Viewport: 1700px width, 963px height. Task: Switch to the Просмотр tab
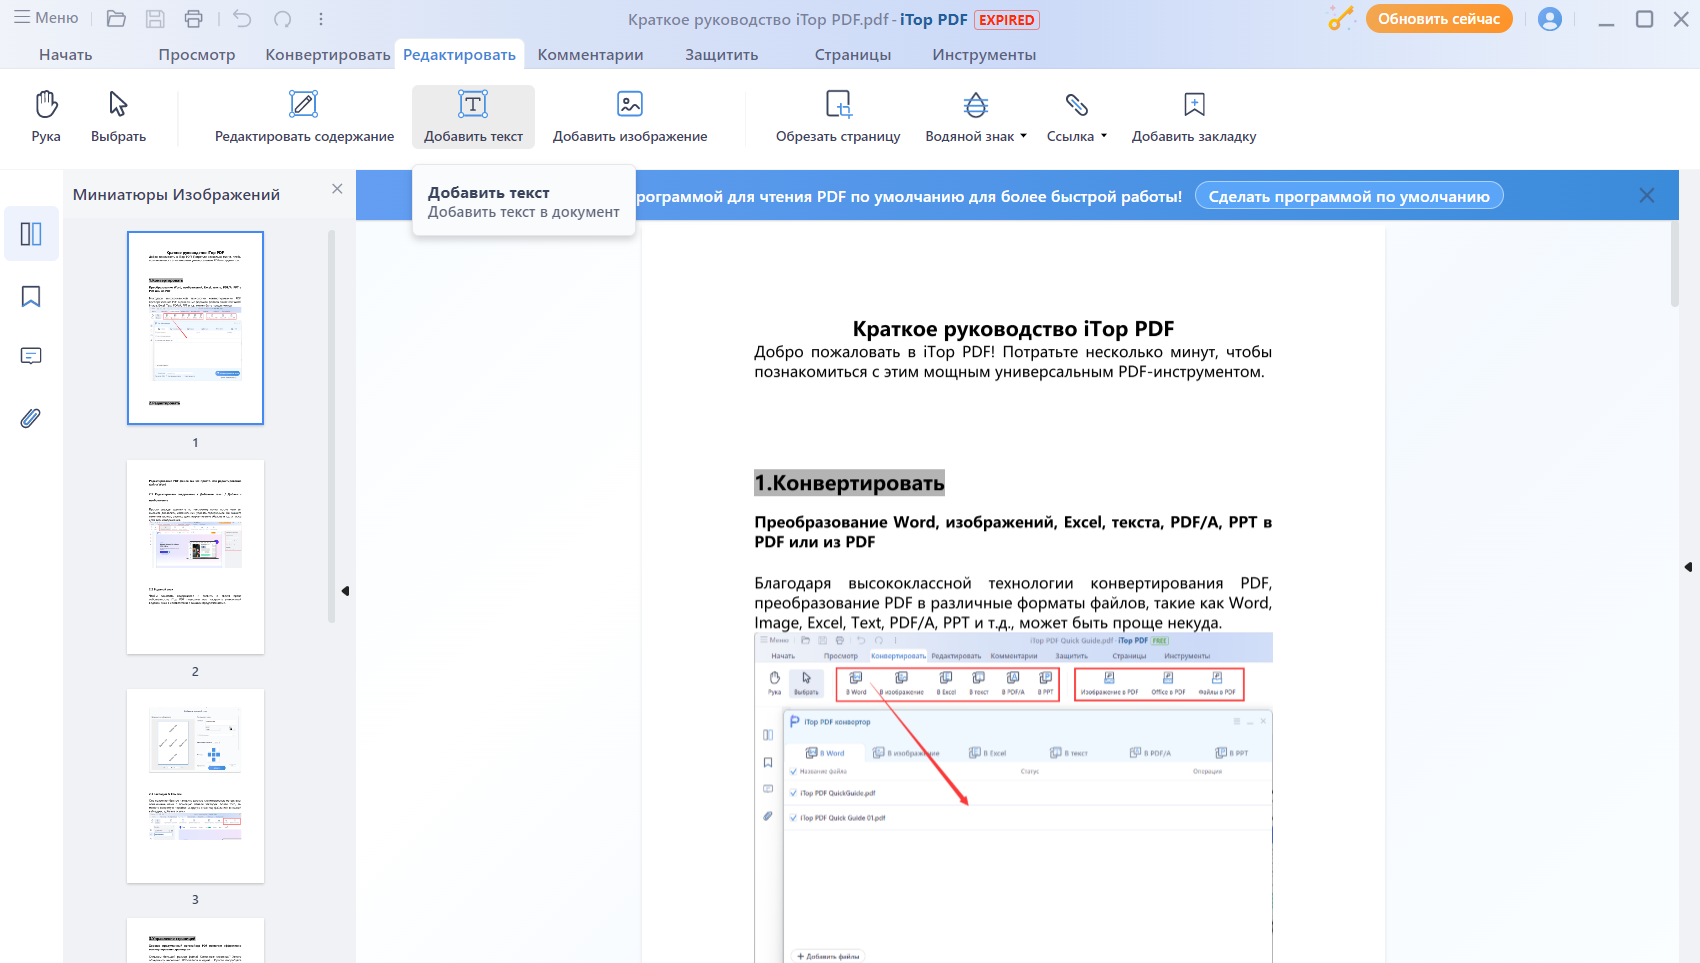point(197,55)
